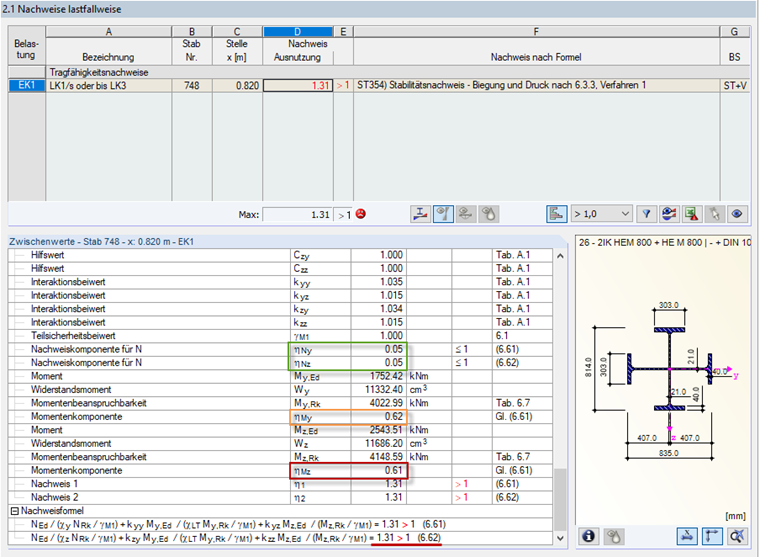
Task: Click the 'ST354) Stabilitätsnachweis' formula cell
Action: [x=536, y=85]
